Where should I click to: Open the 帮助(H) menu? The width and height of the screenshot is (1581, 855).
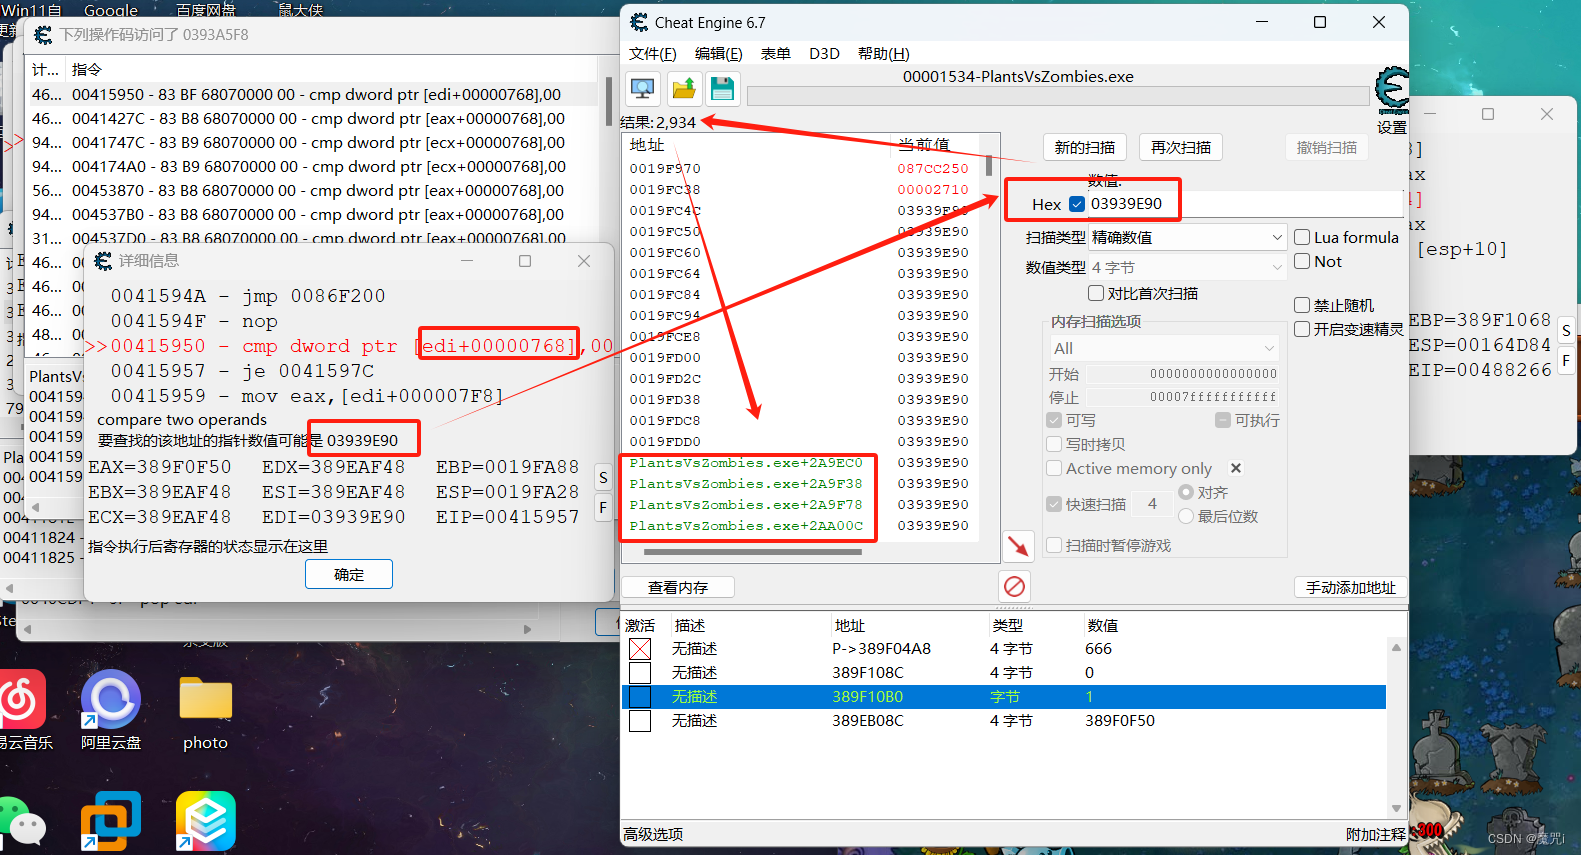coord(884,53)
